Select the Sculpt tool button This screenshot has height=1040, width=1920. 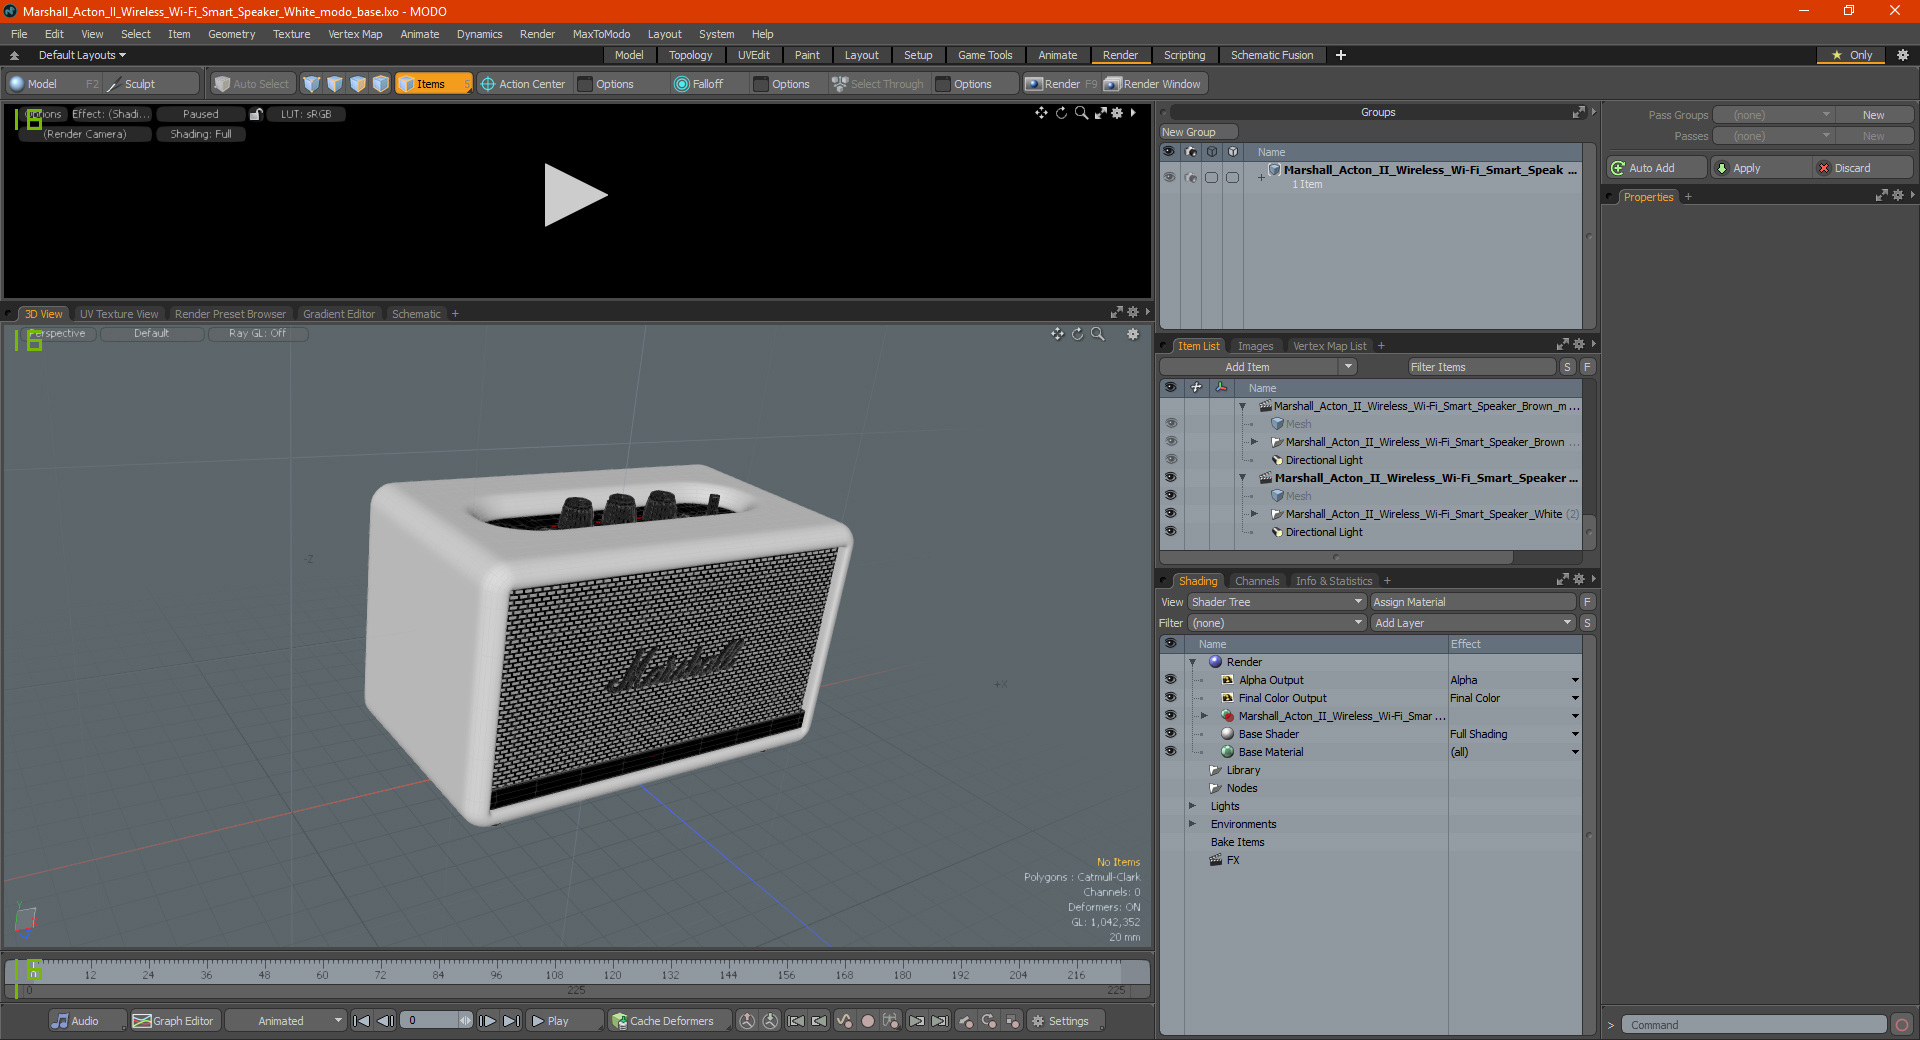click(151, 84)
